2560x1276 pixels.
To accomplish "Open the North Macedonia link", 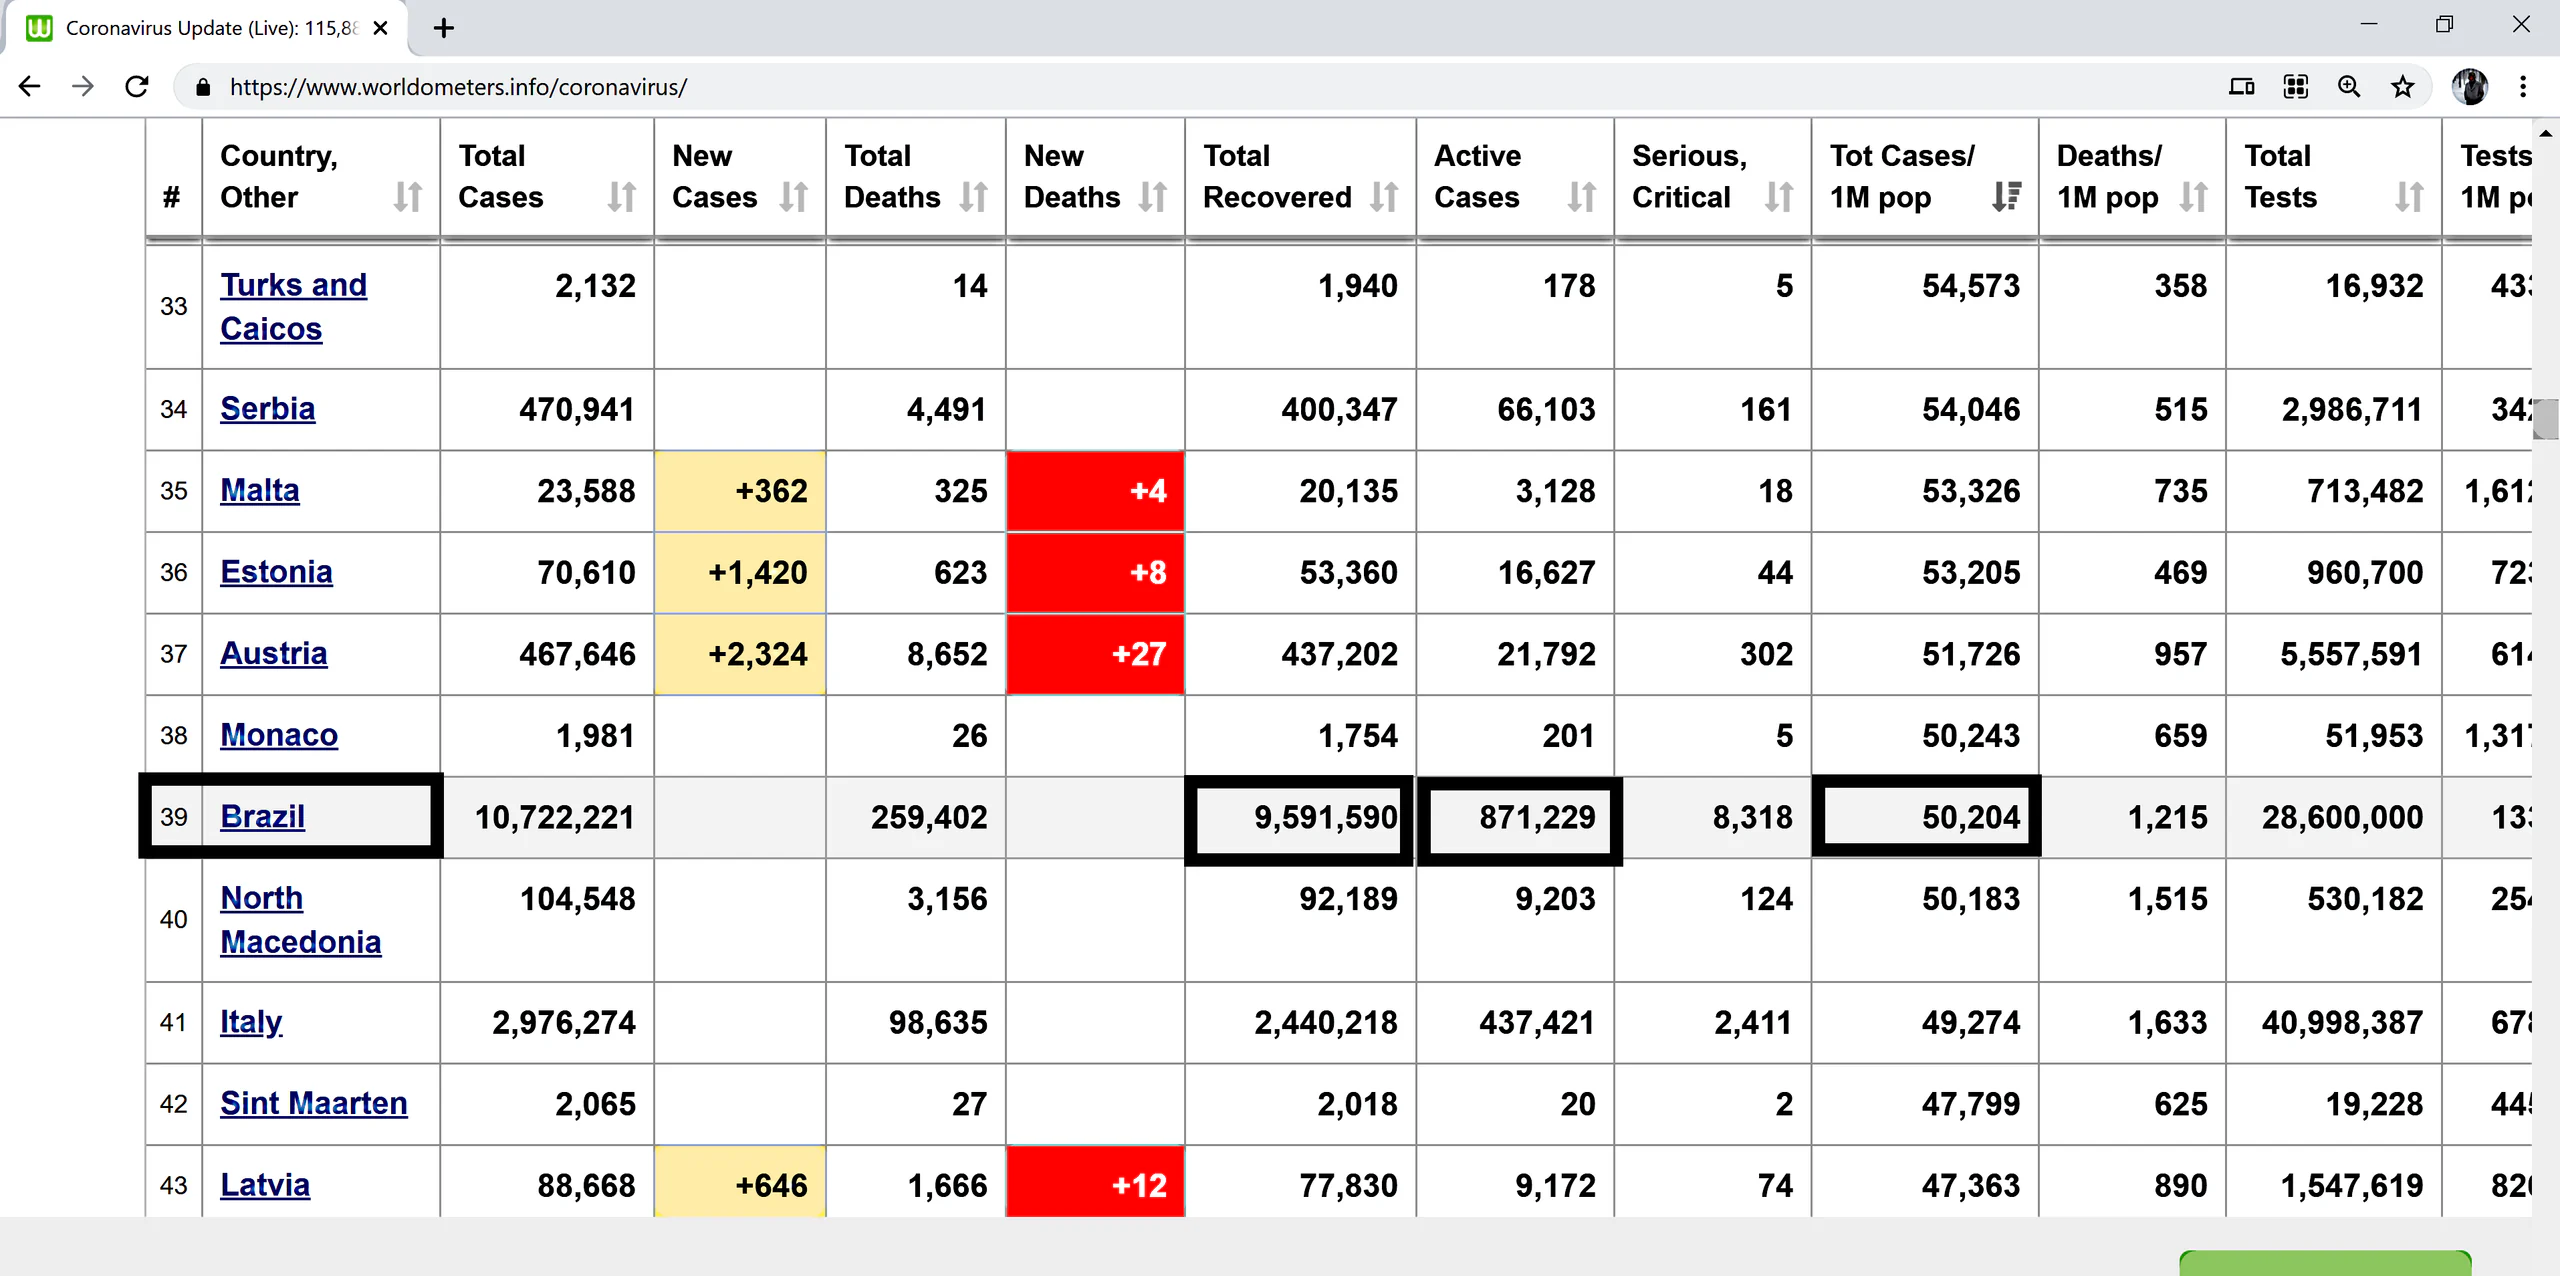I will 300,920.
